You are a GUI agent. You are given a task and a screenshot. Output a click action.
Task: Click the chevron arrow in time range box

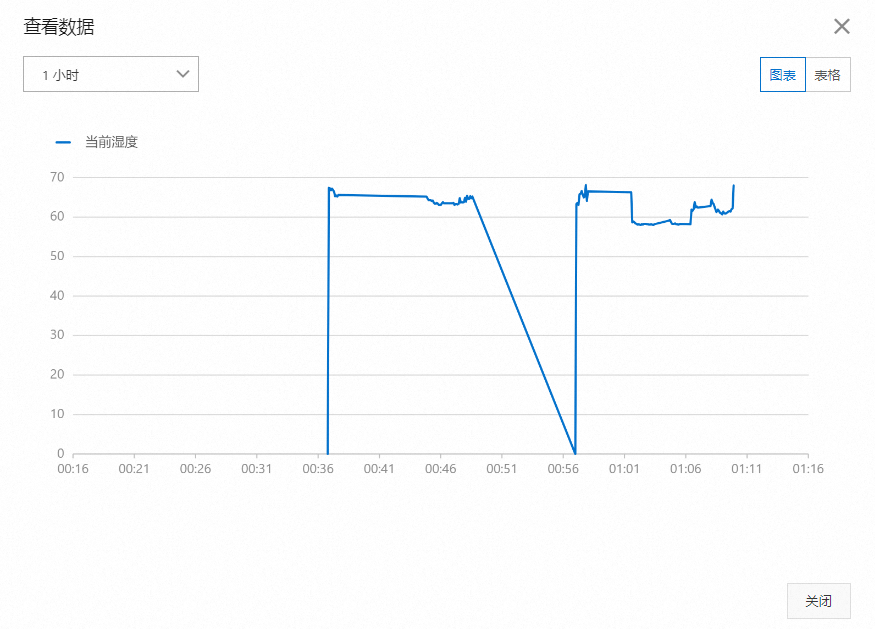[183, 74]
